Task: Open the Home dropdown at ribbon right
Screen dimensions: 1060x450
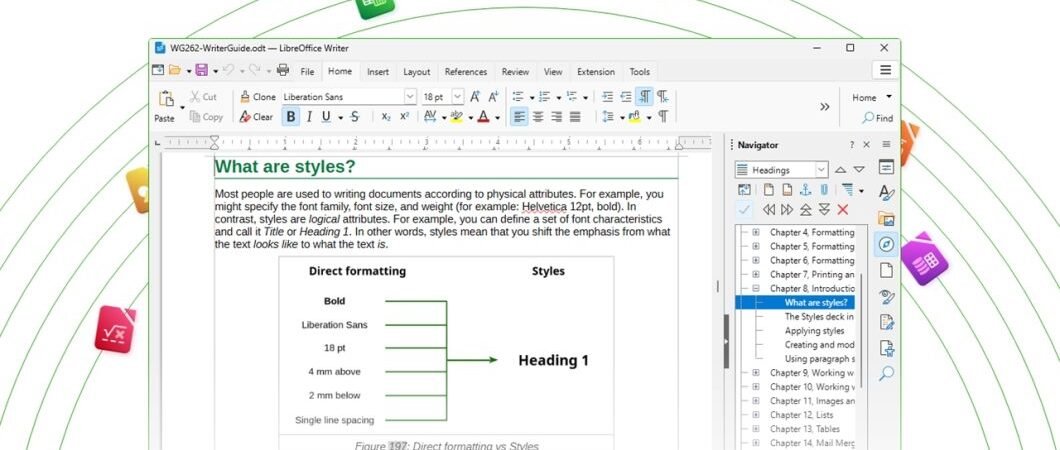Action: coord(888,97)
